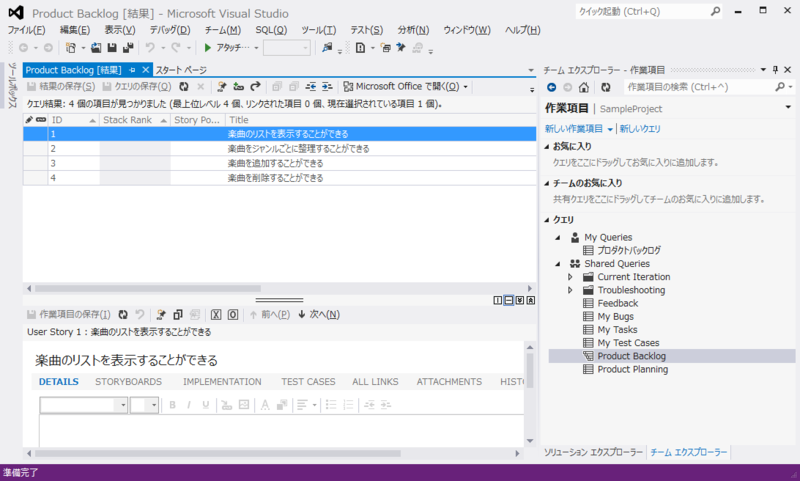Viewport: 800px width, 481px height.
Task: Select the horizontal split layout toggle
Action: click(509, 300)
